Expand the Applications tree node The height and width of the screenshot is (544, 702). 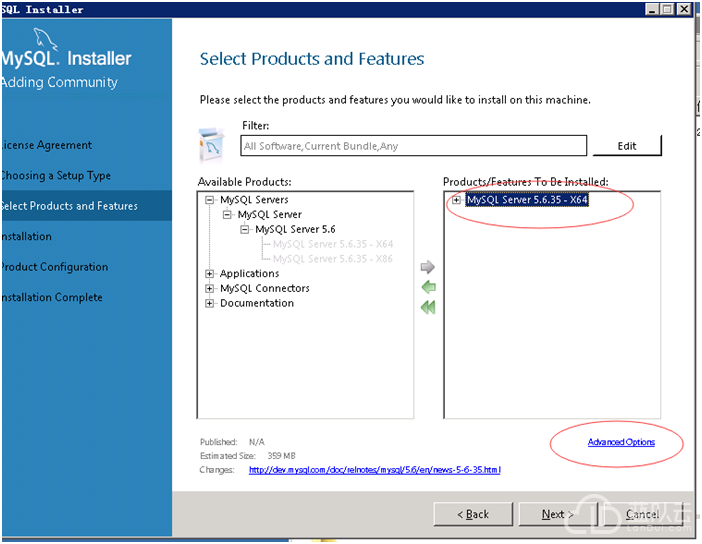click(x=209, y=274)
